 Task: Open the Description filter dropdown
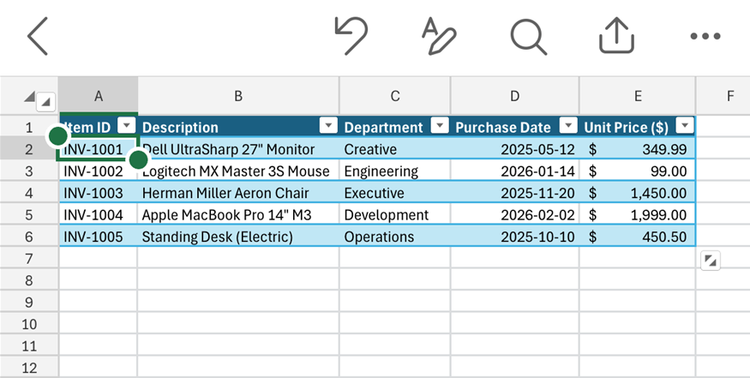[329, 125]
